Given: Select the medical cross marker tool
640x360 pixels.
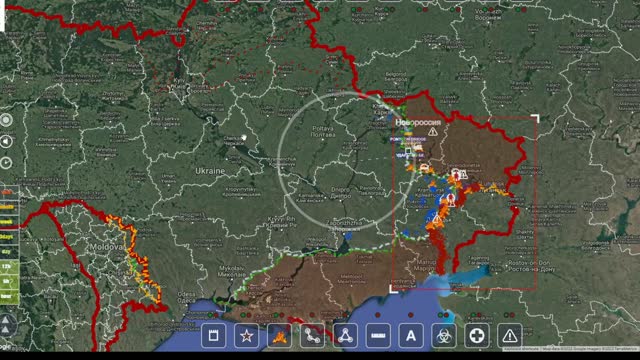Looking at the screenshot, I should (477, 336).
